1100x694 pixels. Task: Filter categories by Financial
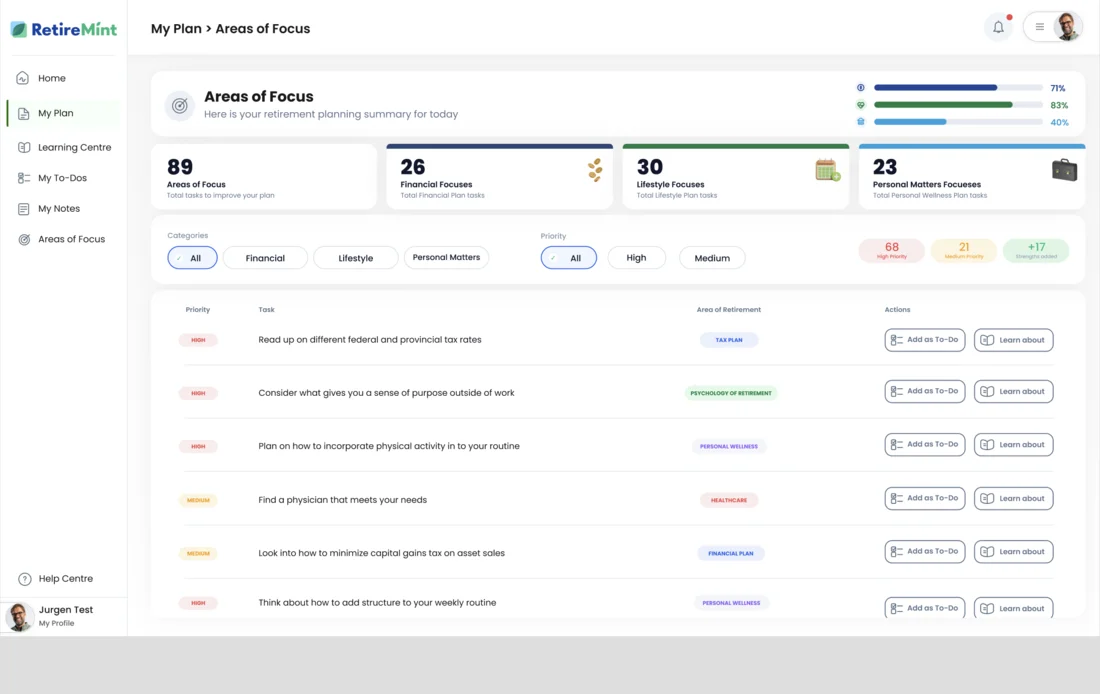(265, 258)
